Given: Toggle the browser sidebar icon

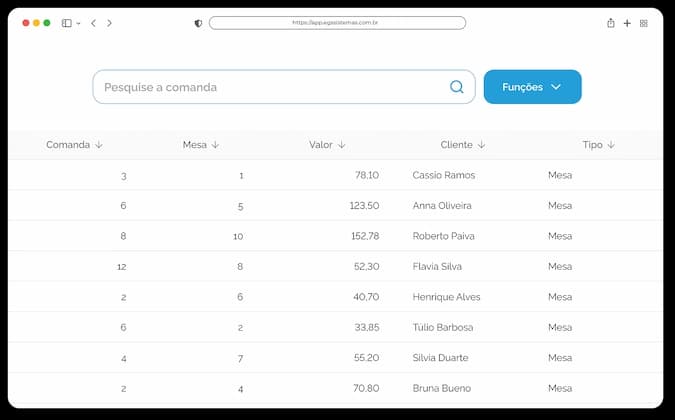Looking at the screenshot, I should click(67, 23).
